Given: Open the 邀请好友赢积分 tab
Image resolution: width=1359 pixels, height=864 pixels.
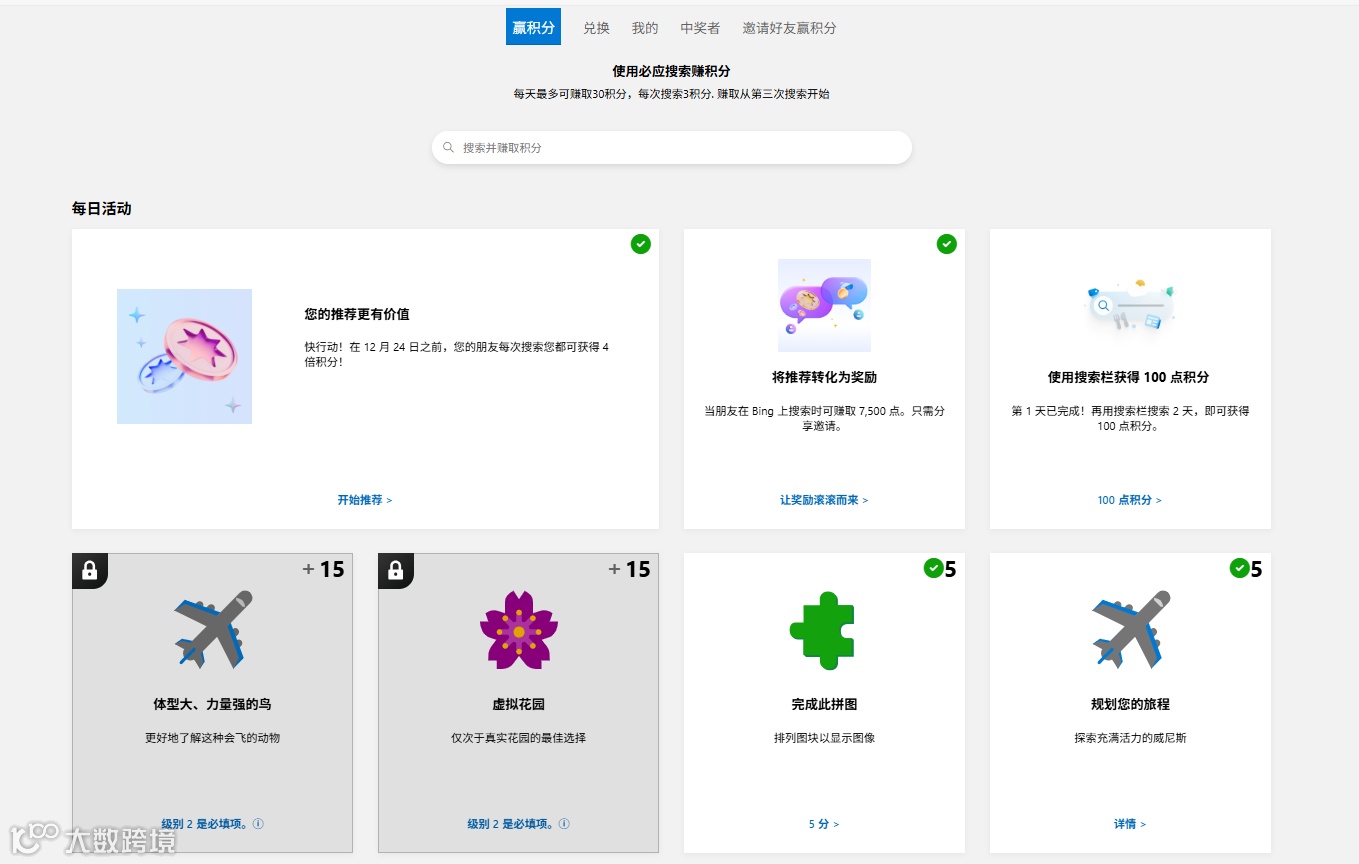Looking at the screenshot, I should click(789, 28).
